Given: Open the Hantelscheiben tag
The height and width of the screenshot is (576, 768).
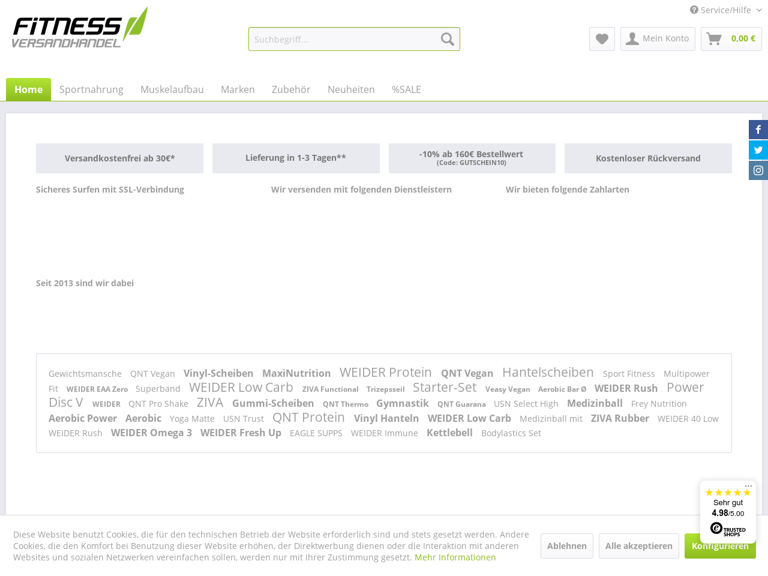Looking at the screenshot, I should pos(548,372).
